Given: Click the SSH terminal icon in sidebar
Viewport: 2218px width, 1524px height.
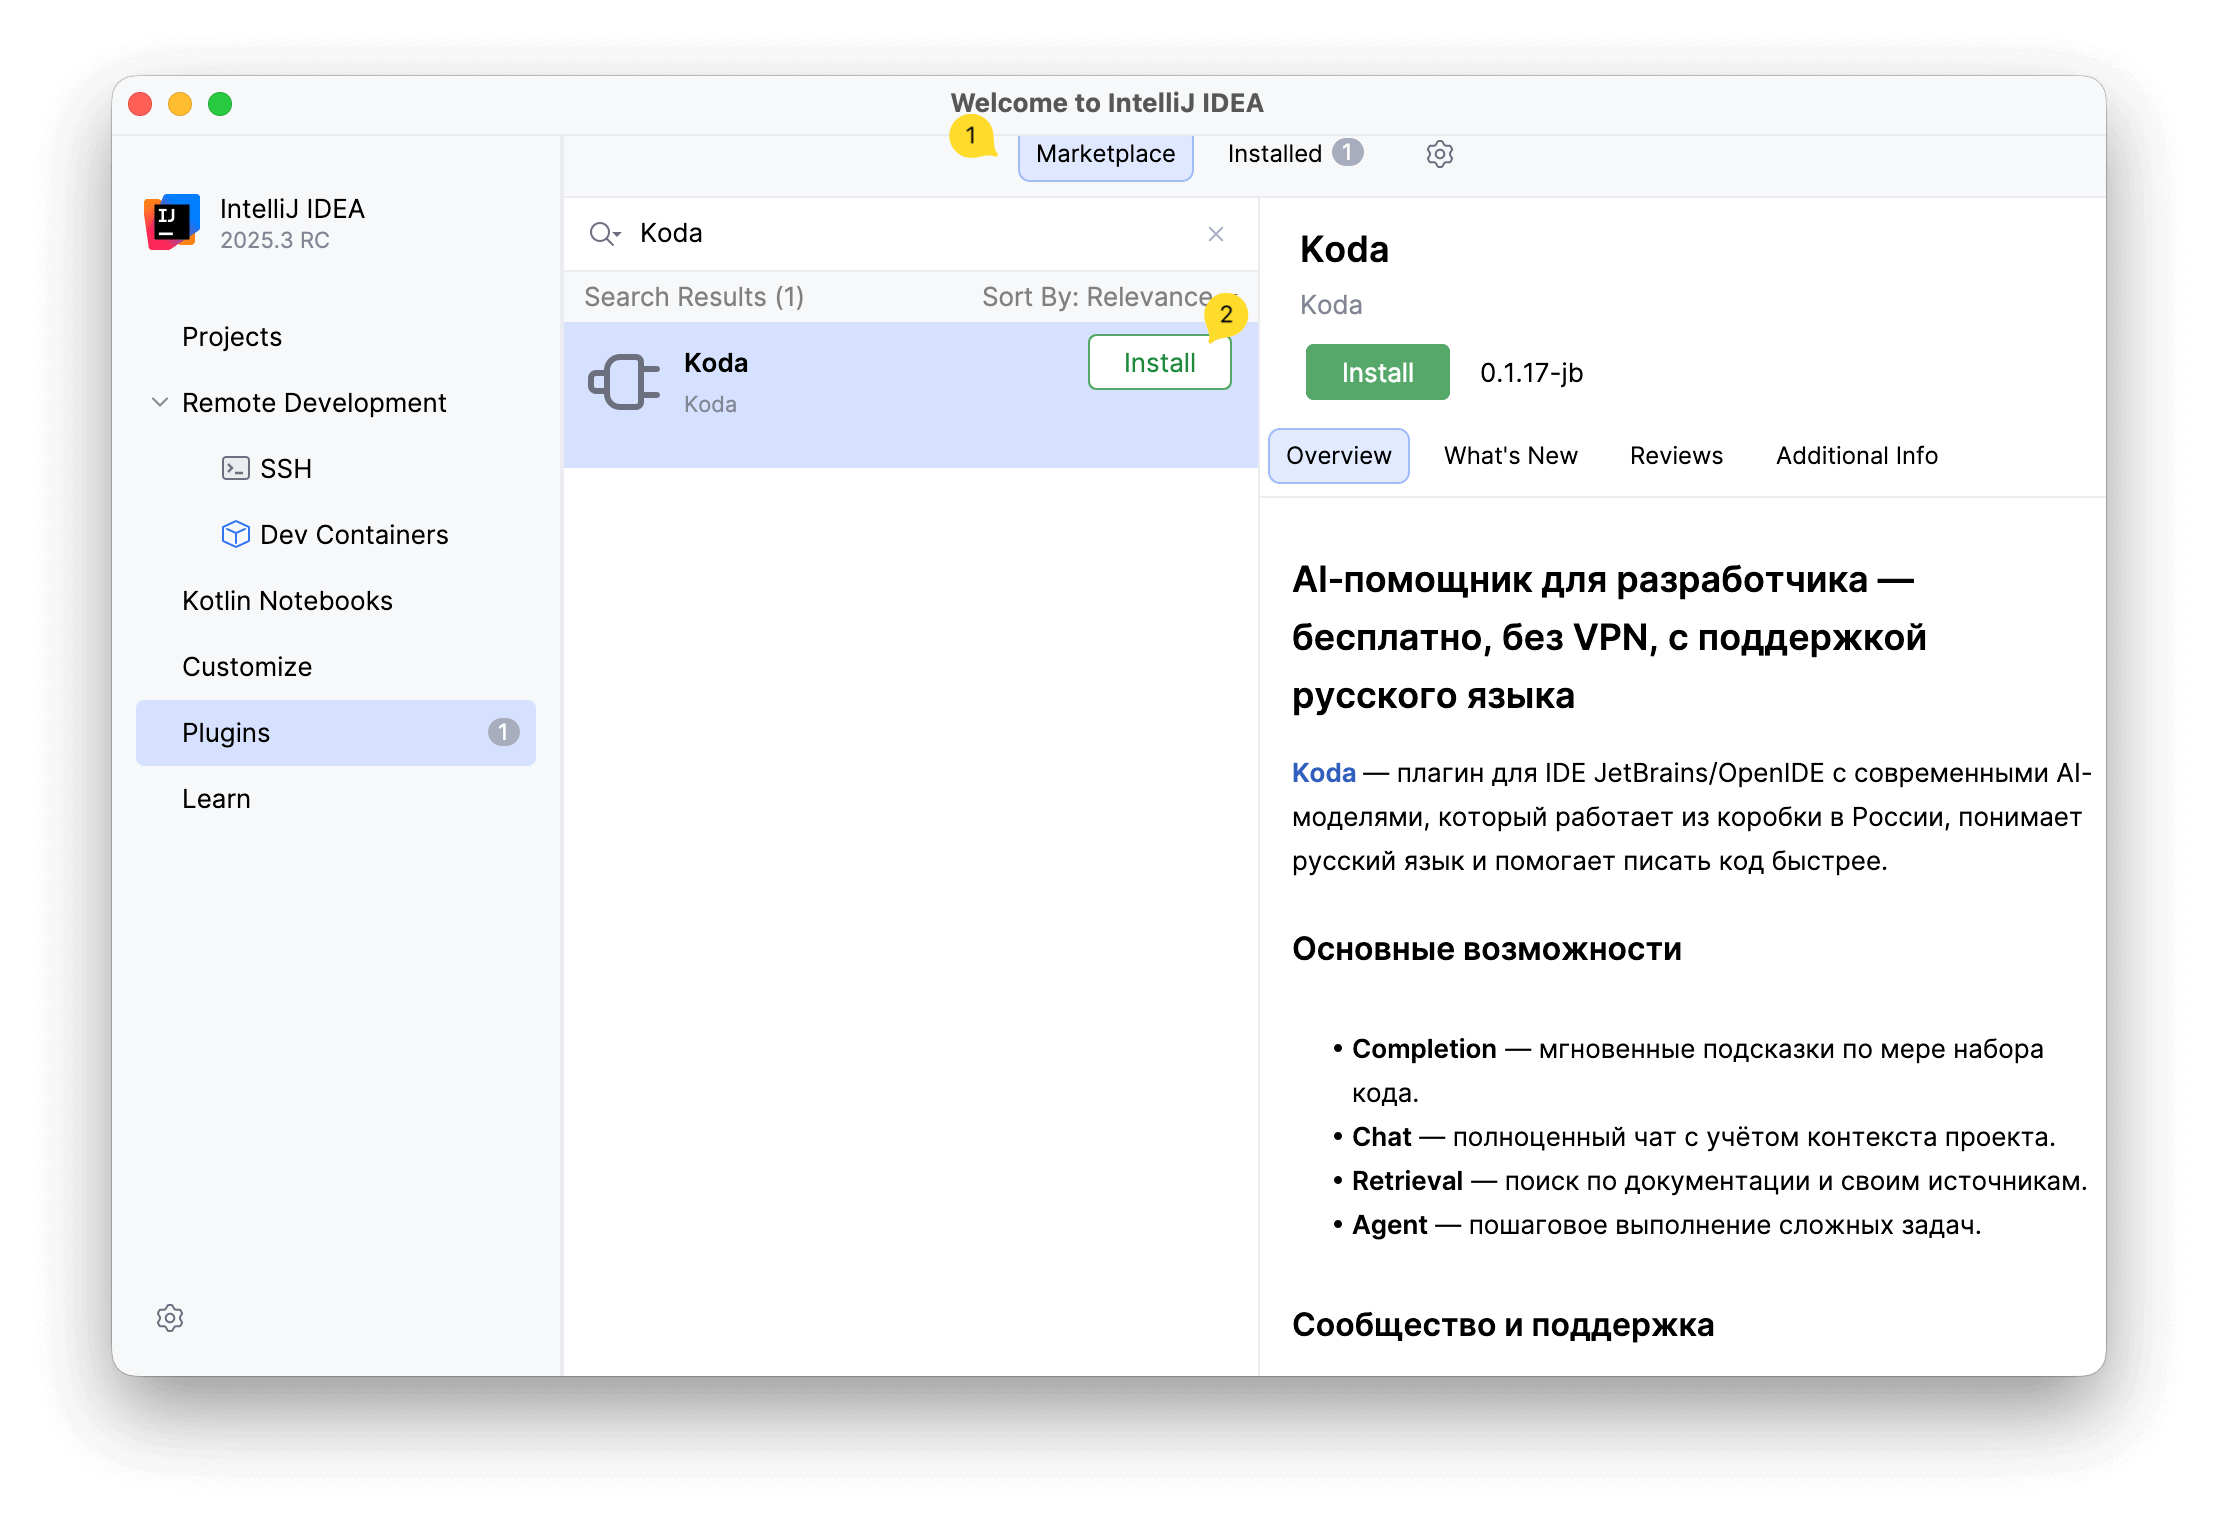Looking at the screenshot, I should coord(235,468).
